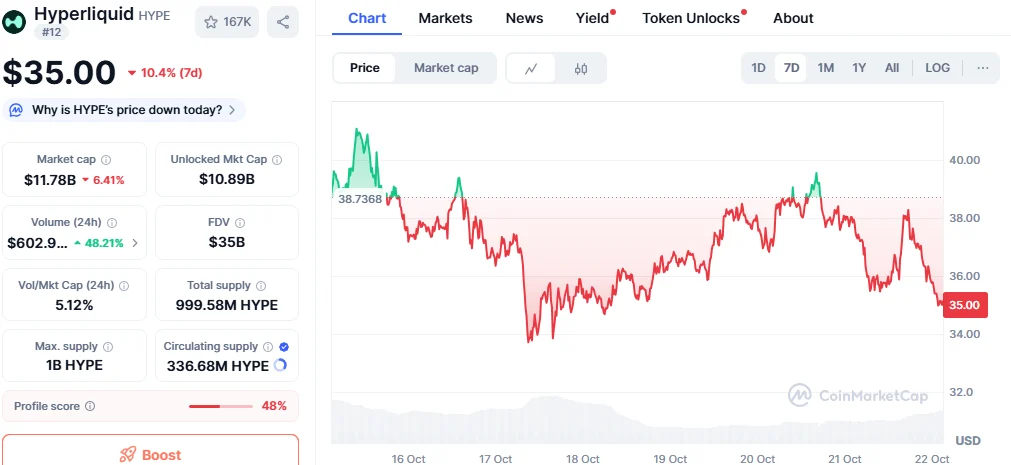The height and width of the screenshot is (465, 1011).
Task: Open the Markets tab
Action: pos(445,18)
